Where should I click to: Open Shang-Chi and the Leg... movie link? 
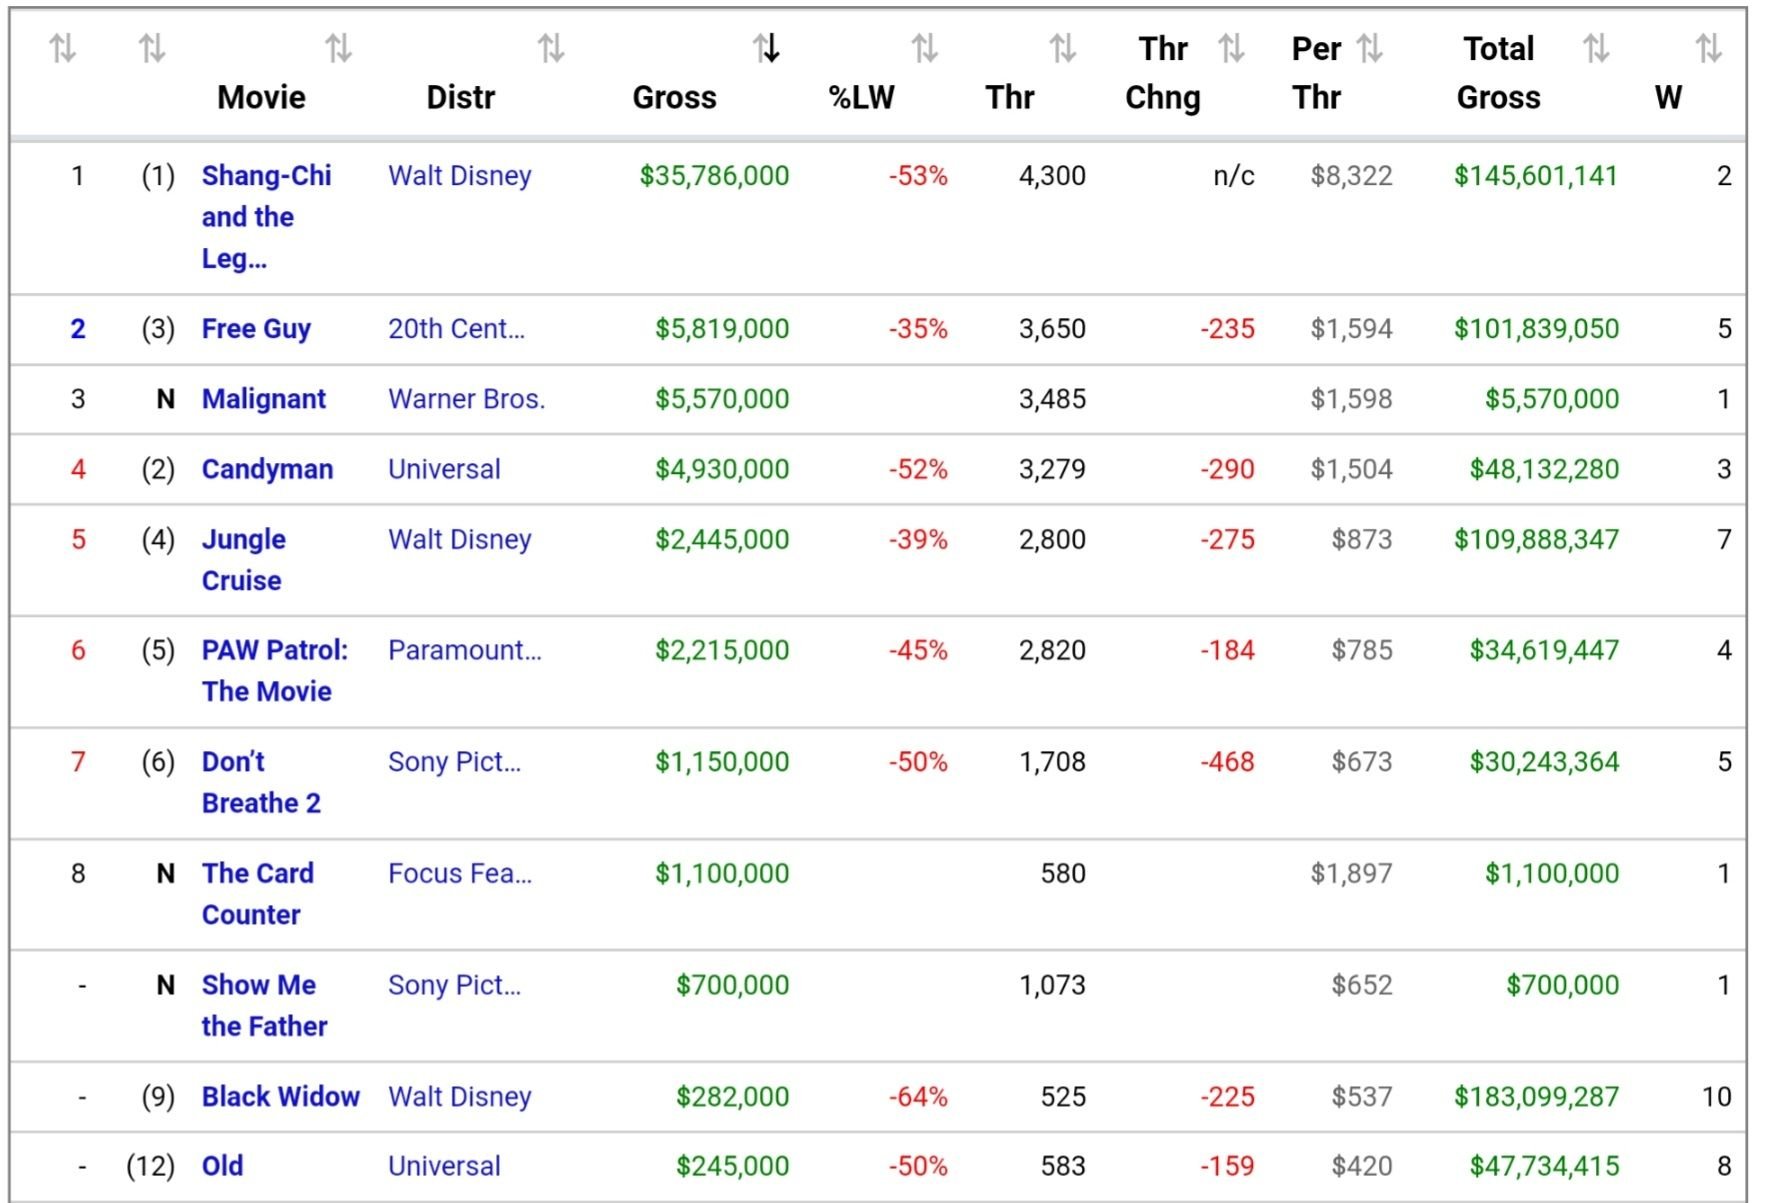(266, 217)
